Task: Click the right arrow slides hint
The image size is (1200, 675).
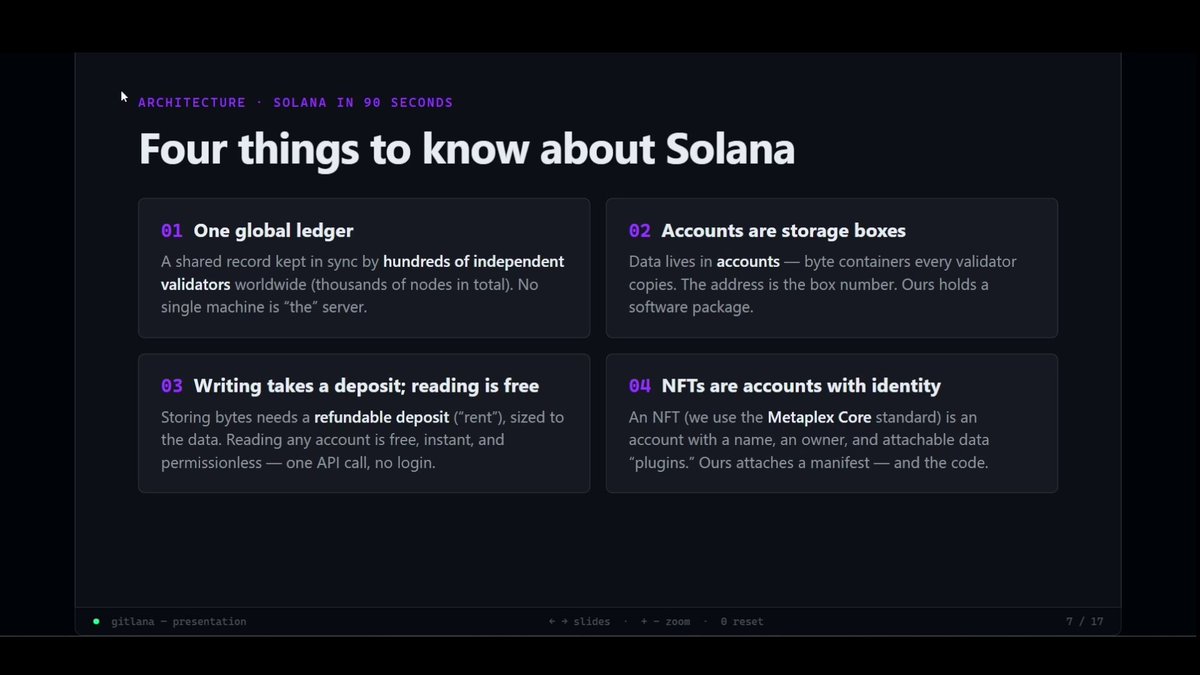Action: pos(564,621)
